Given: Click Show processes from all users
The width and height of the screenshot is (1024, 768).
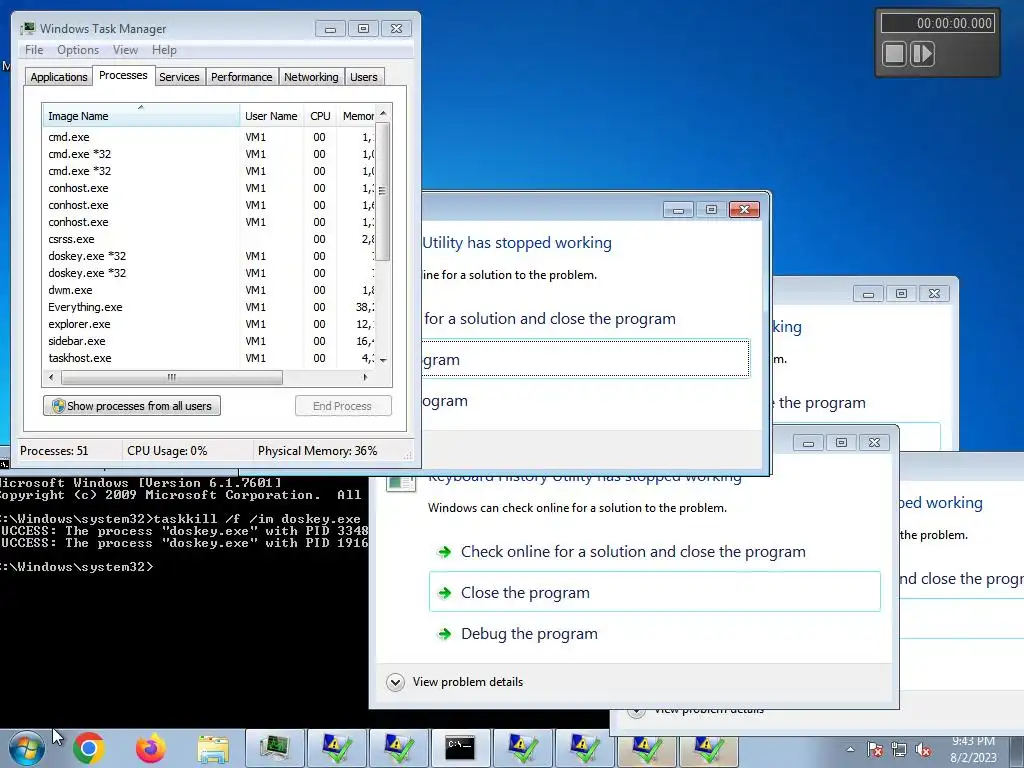Looking at the screenshot, I should pos(132,406).
